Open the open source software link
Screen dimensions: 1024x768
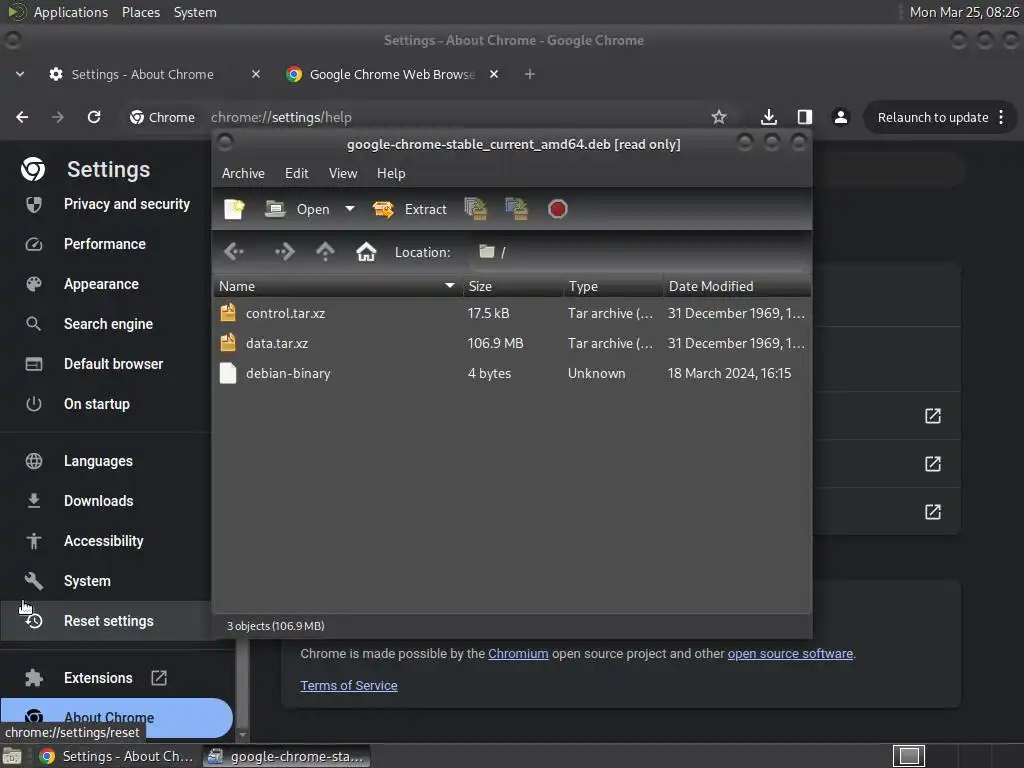pyautogui.click(x=790, y=654)
